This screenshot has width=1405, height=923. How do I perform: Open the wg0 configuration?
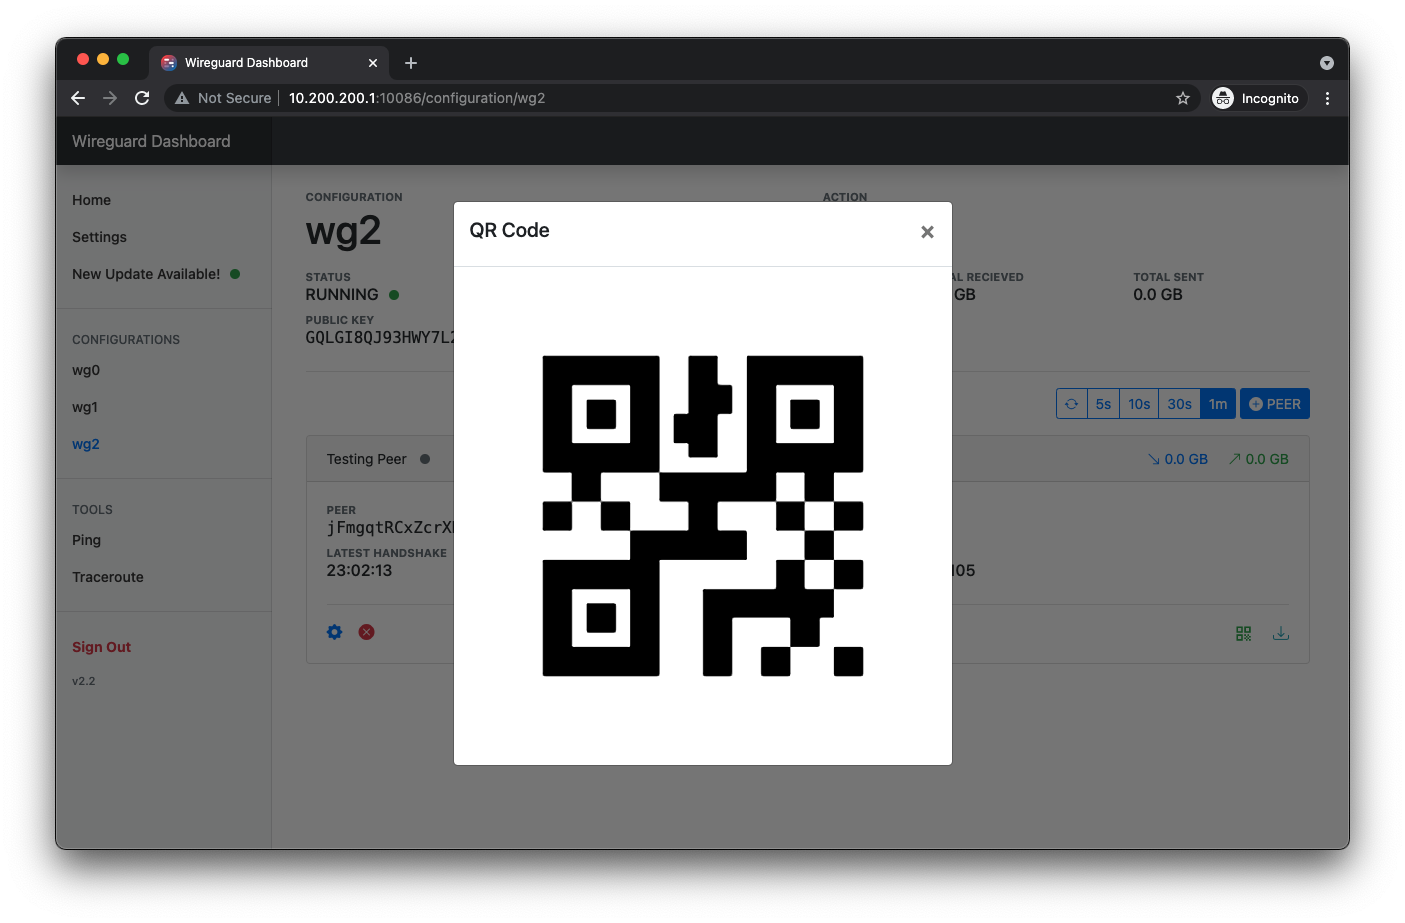86,370
